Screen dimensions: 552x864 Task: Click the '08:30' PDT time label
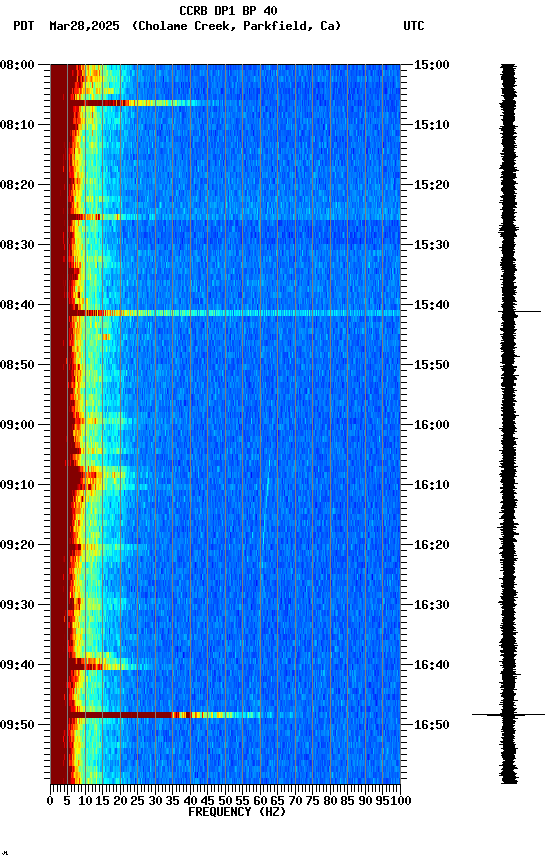point(17,245)
